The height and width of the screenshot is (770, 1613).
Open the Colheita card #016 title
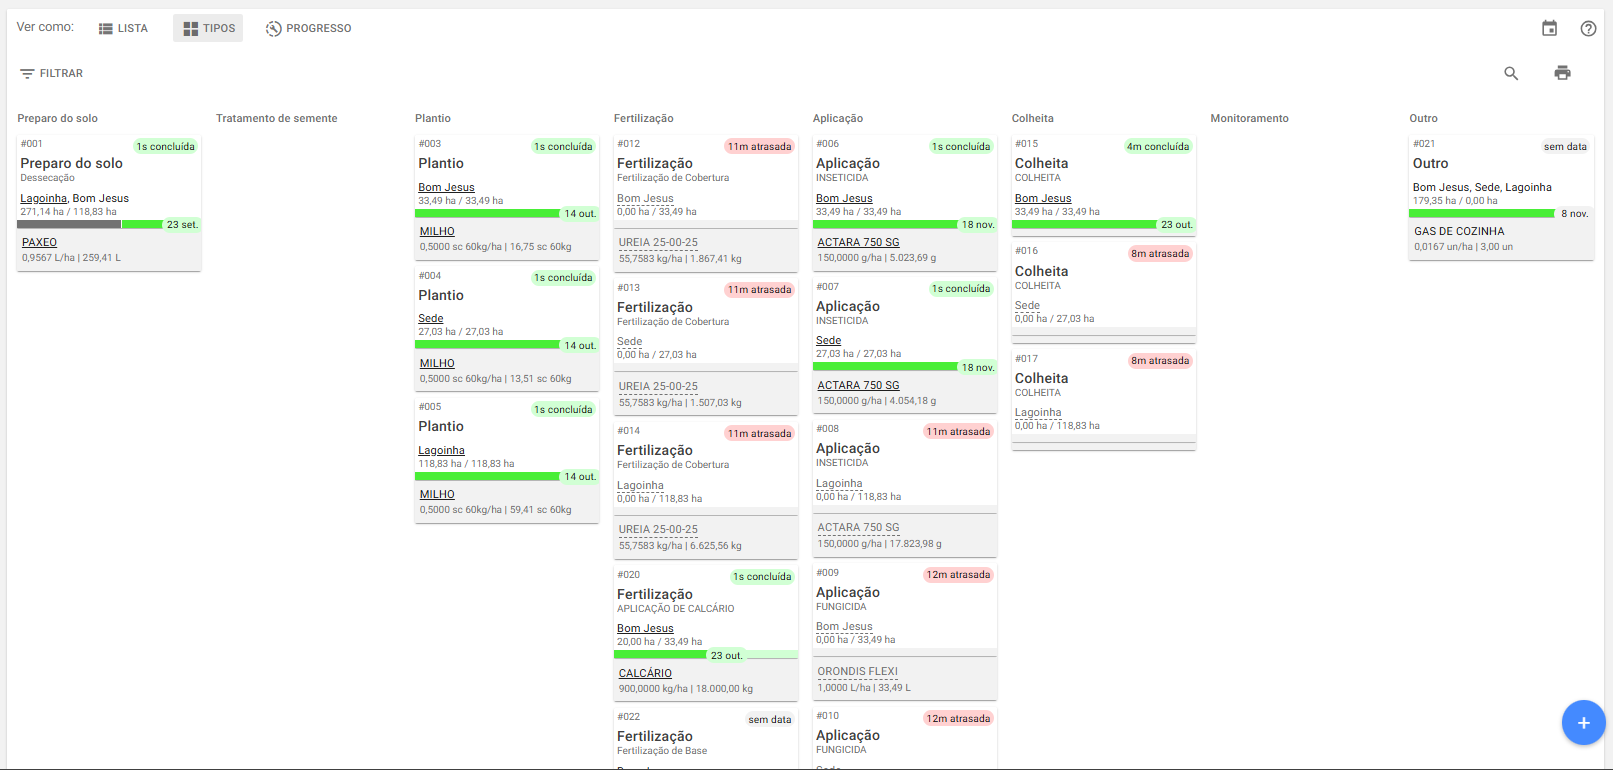tap(1041, 271)
